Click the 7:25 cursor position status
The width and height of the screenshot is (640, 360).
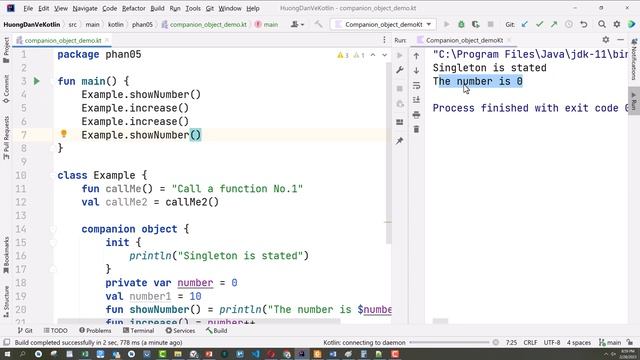pos(511,343)
